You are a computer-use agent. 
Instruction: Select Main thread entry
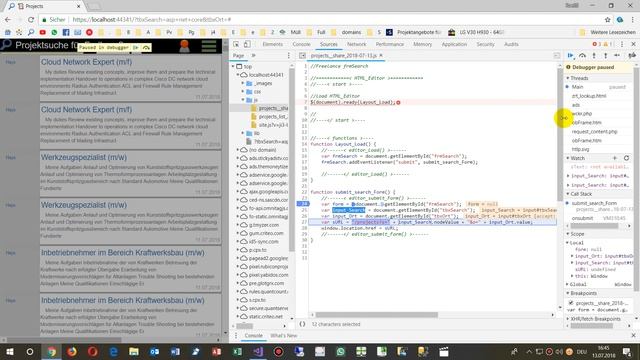pos(577,87)
